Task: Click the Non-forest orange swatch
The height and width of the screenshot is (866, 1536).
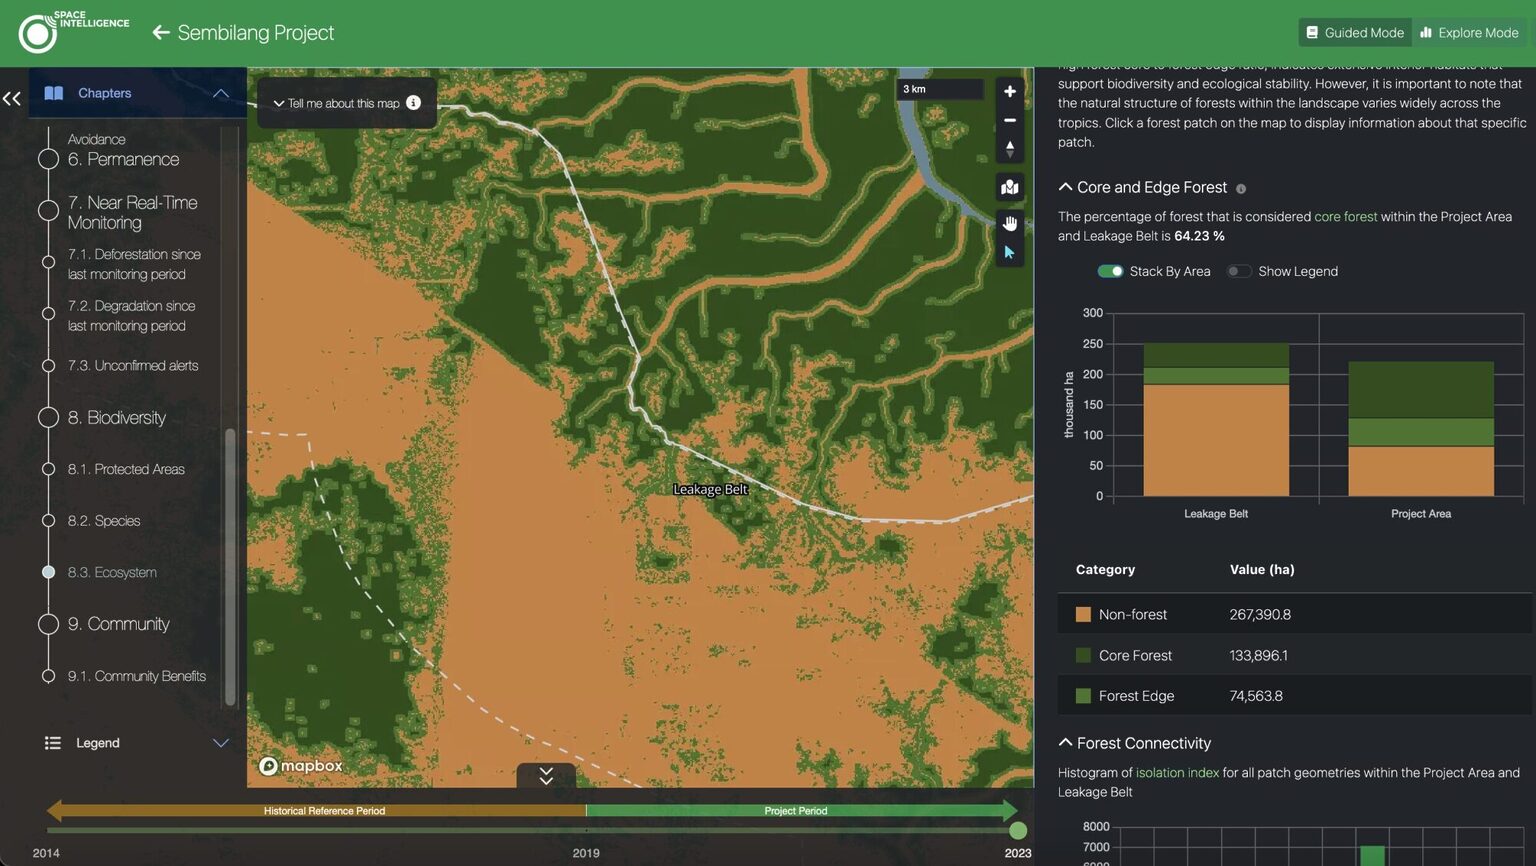Action: [x=1083, y=614]
